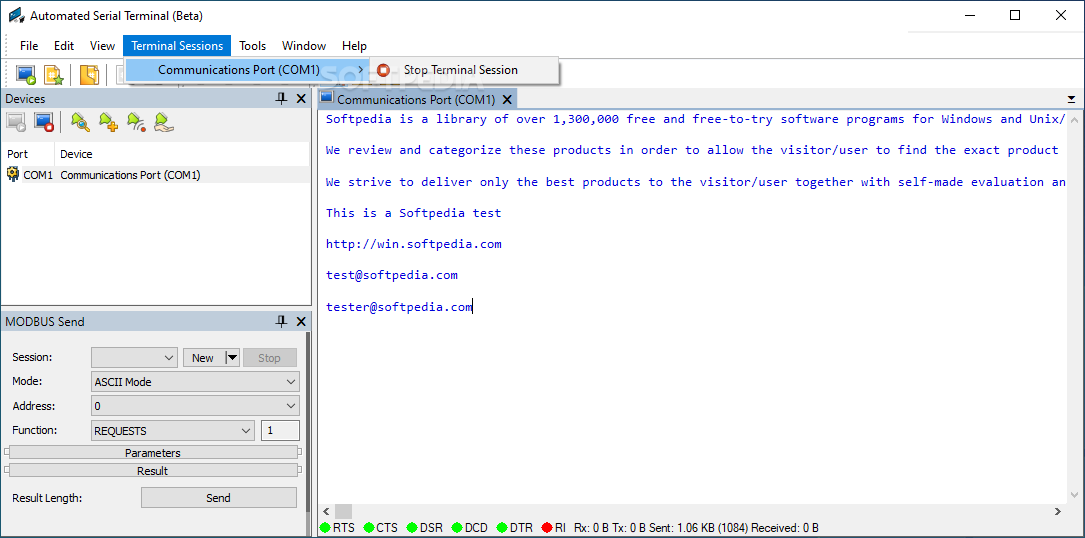Click the wireless device icon in Devices toolbar
The height and width of the screenshot is (538, 1085).
coord(136,123)
